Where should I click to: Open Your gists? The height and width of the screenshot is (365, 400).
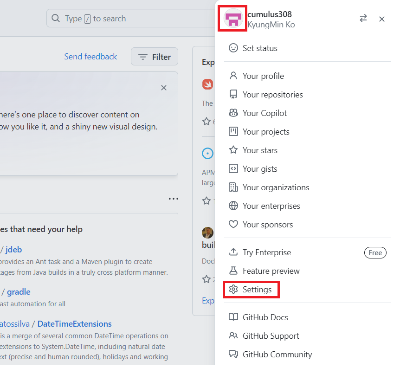pos(260,169)
